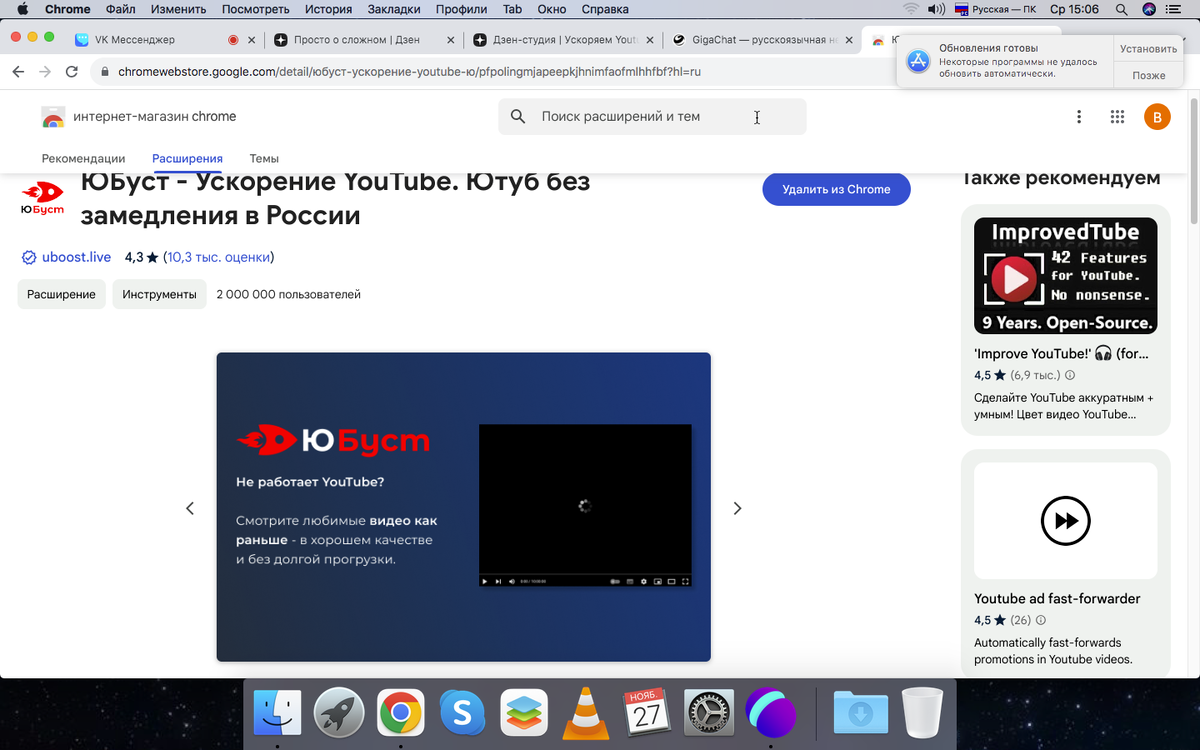Open the uboost.live link
Screen dimensions: 1200x750
click(x=76, y=257)
